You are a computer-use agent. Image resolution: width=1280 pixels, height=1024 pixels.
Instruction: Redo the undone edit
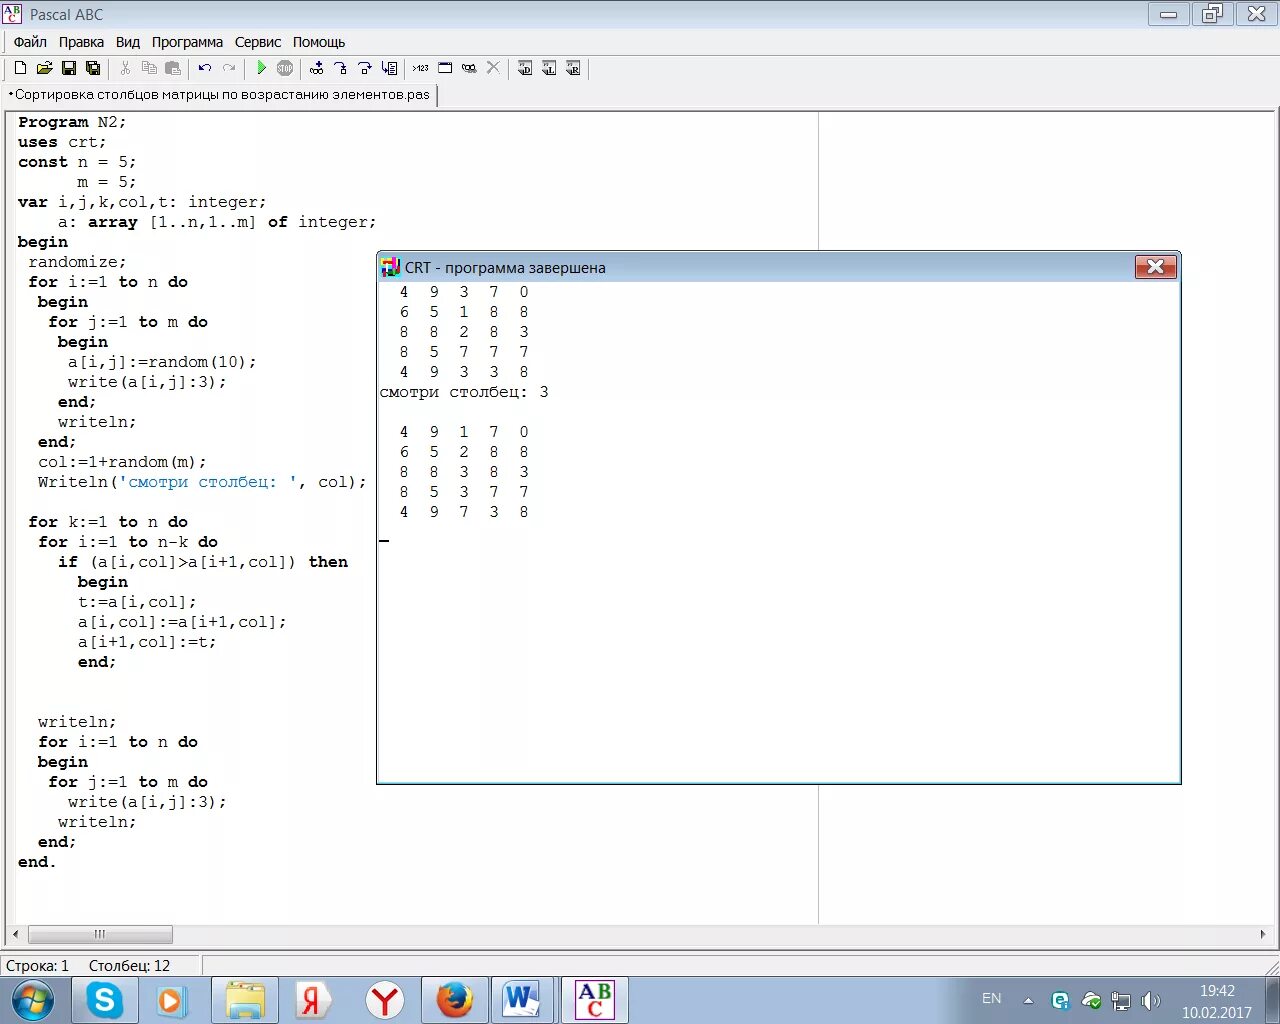pos(229,68)
